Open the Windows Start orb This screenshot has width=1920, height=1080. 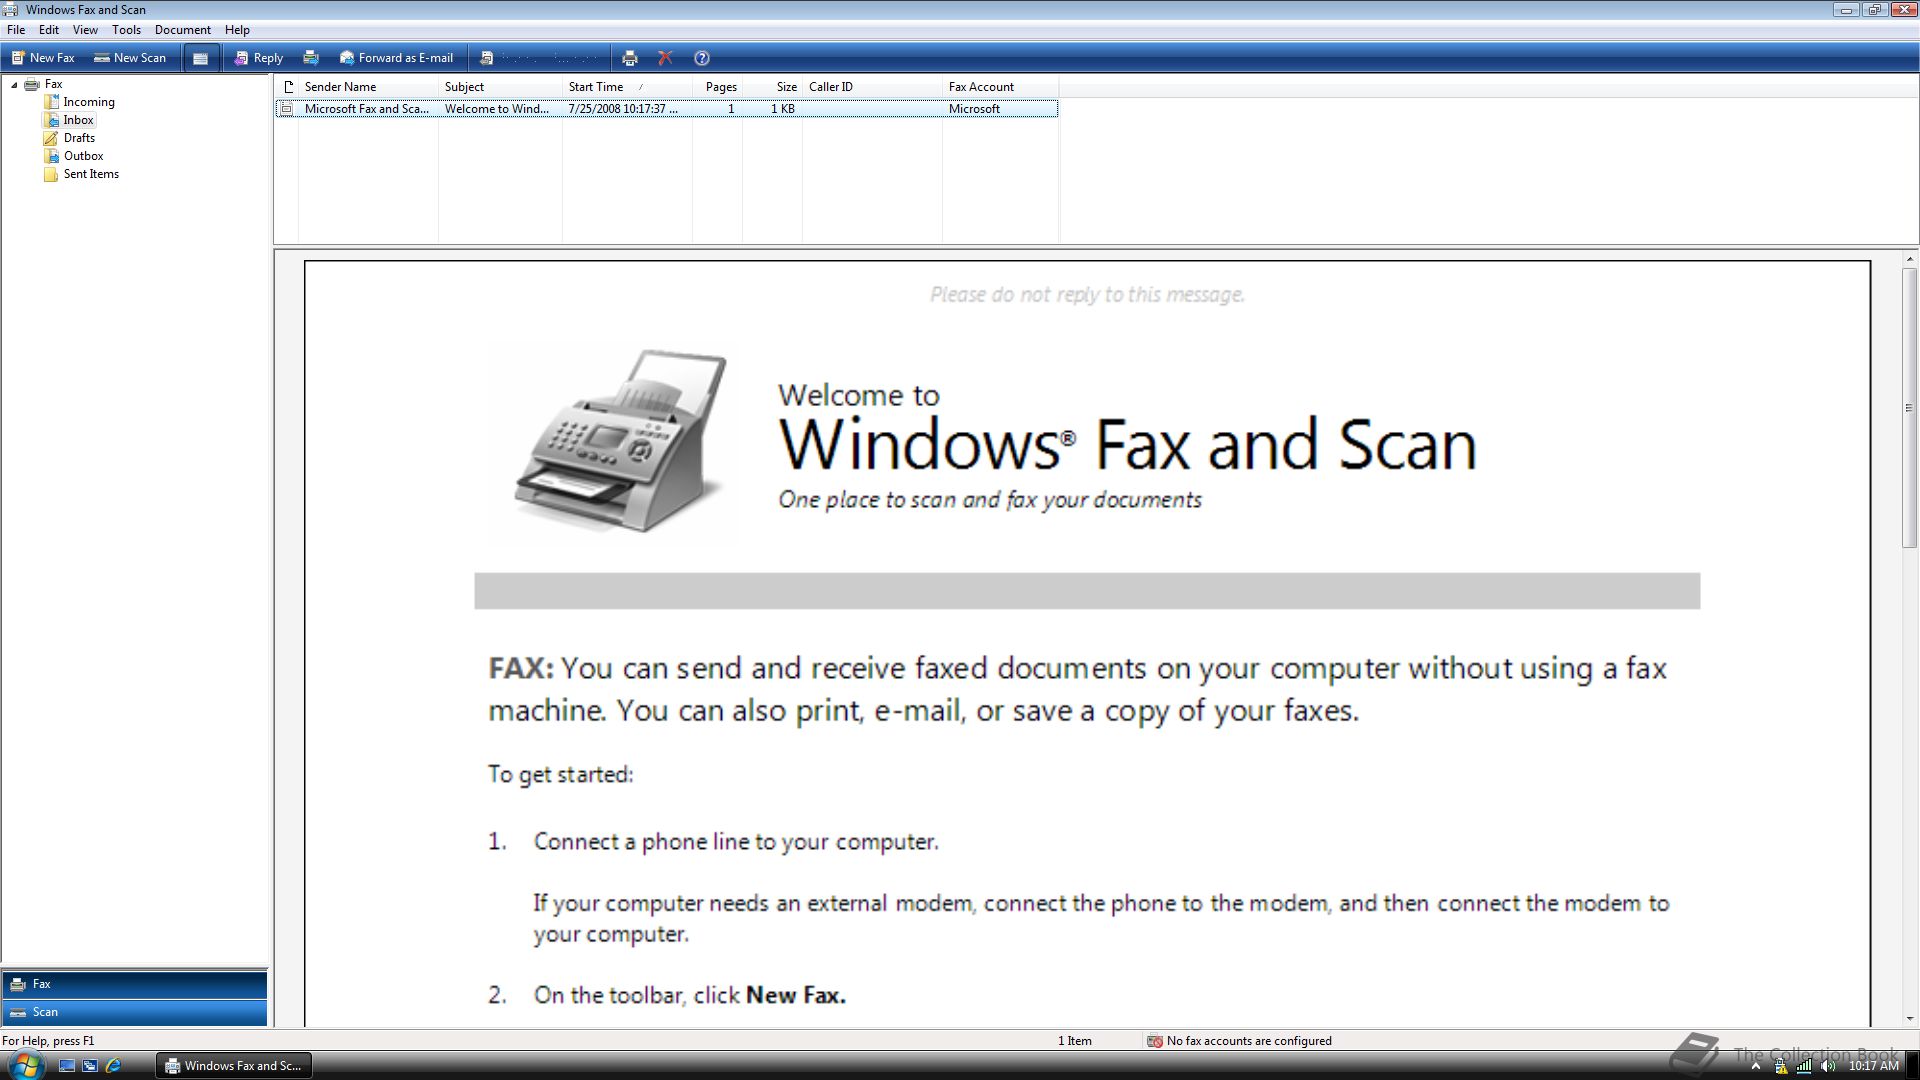click(x=25, y=1065)
